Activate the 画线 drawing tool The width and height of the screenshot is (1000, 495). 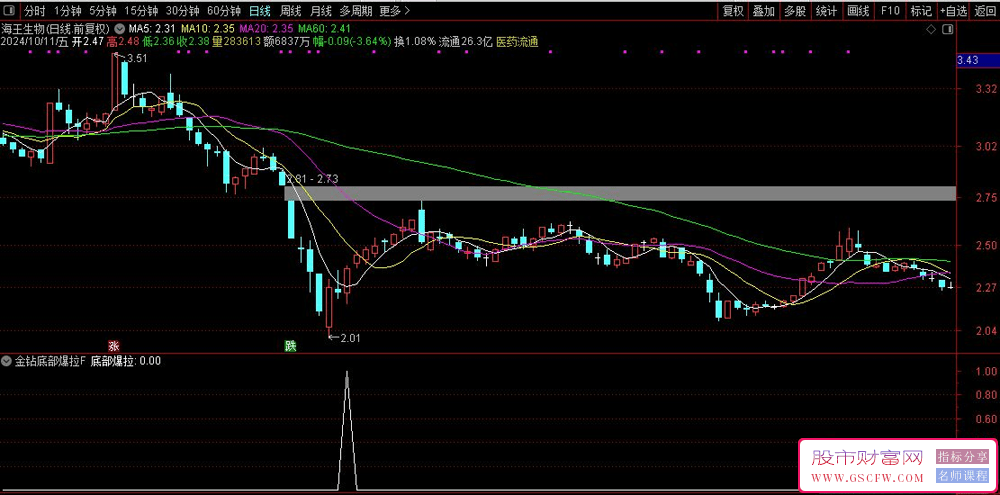(x=858, y=11)
